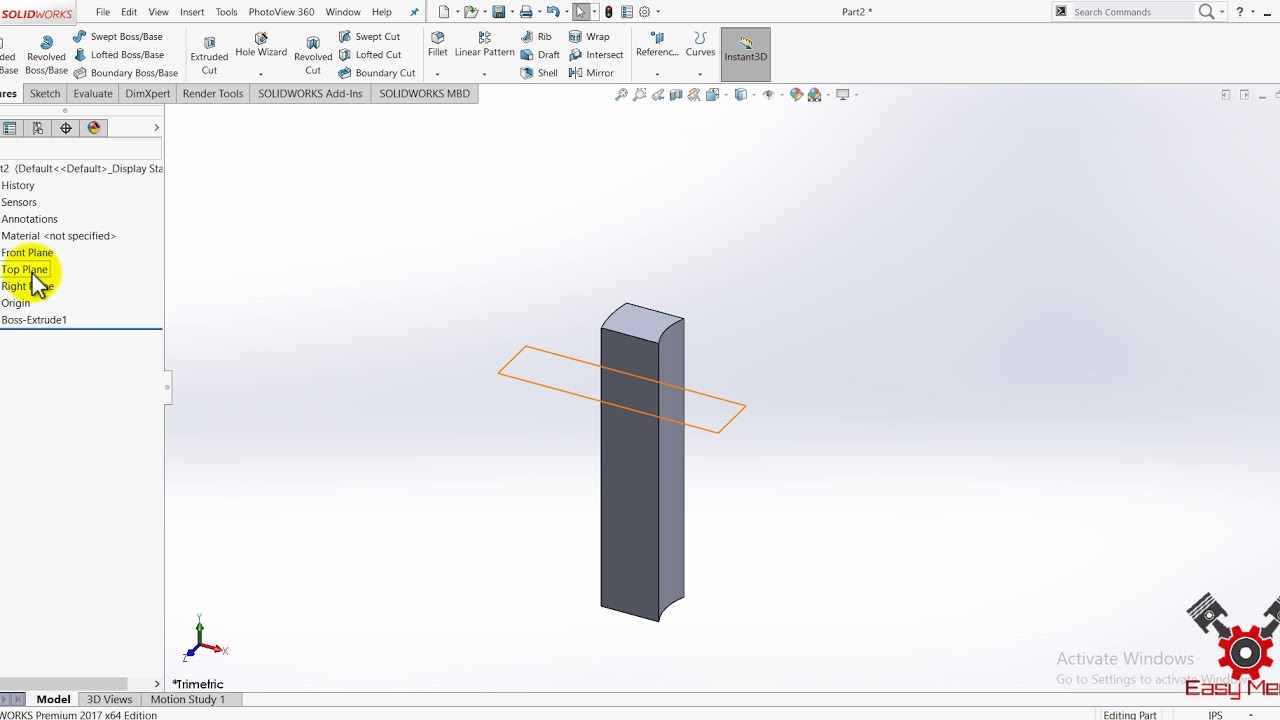1280x720 pixels.
Task: Expand the Linear Pattern dropdown arrow
Action: point(484,74)
